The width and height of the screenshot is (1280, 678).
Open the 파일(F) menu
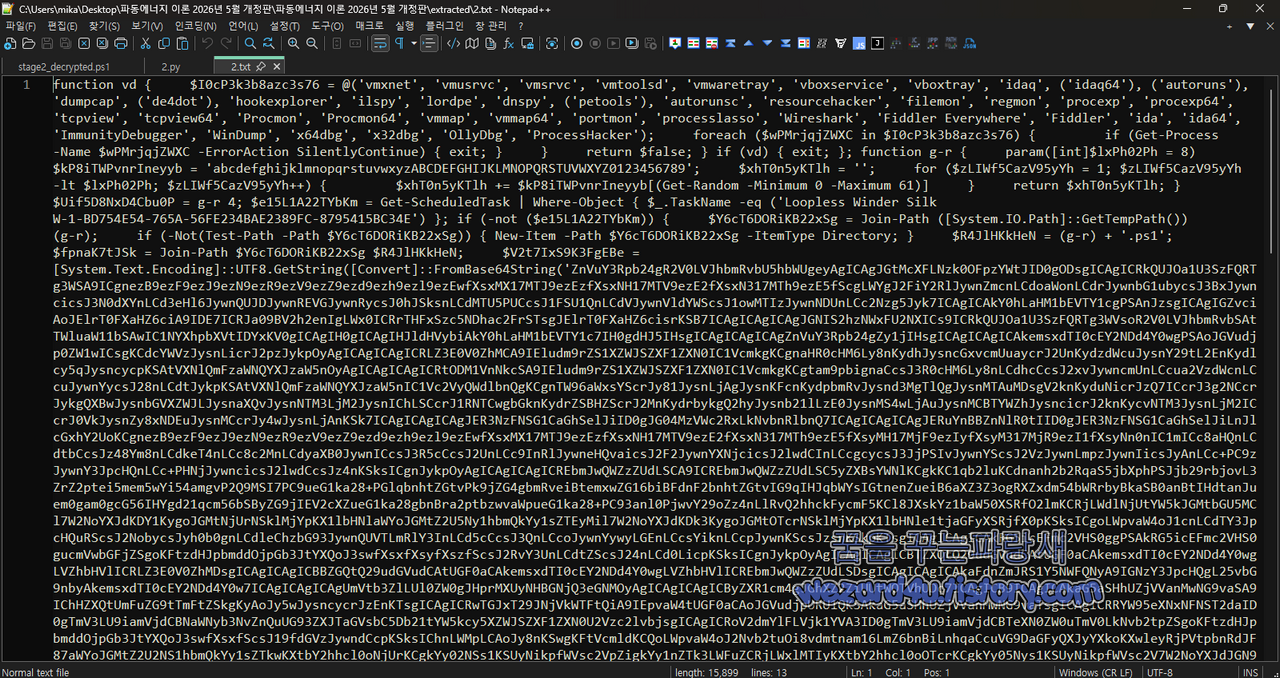click(21, 25)
